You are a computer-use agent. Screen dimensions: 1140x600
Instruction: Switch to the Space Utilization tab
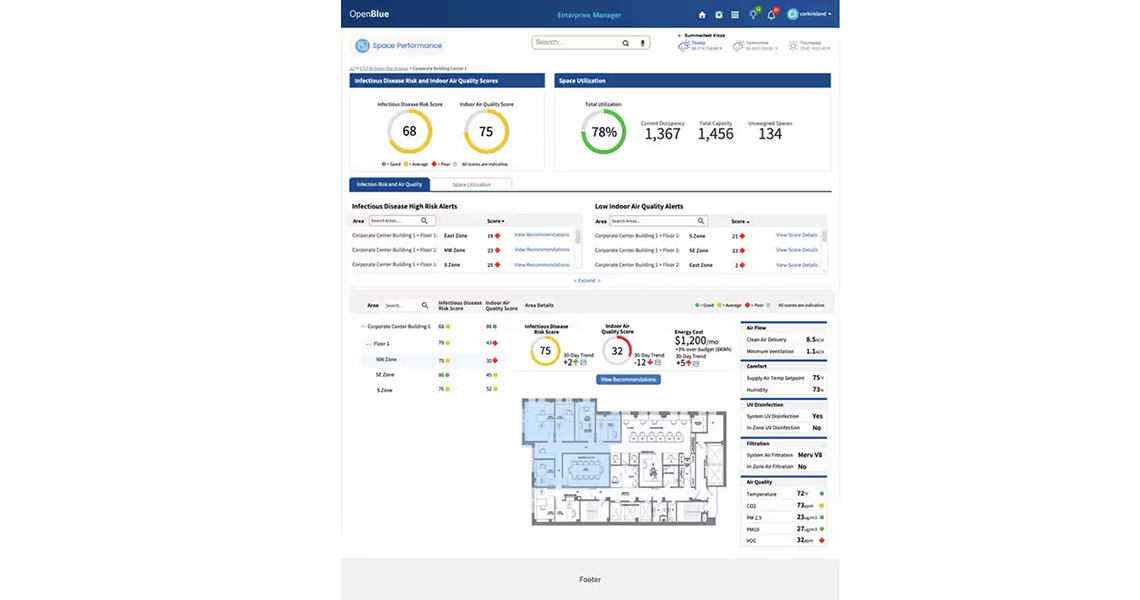(471, 184)
